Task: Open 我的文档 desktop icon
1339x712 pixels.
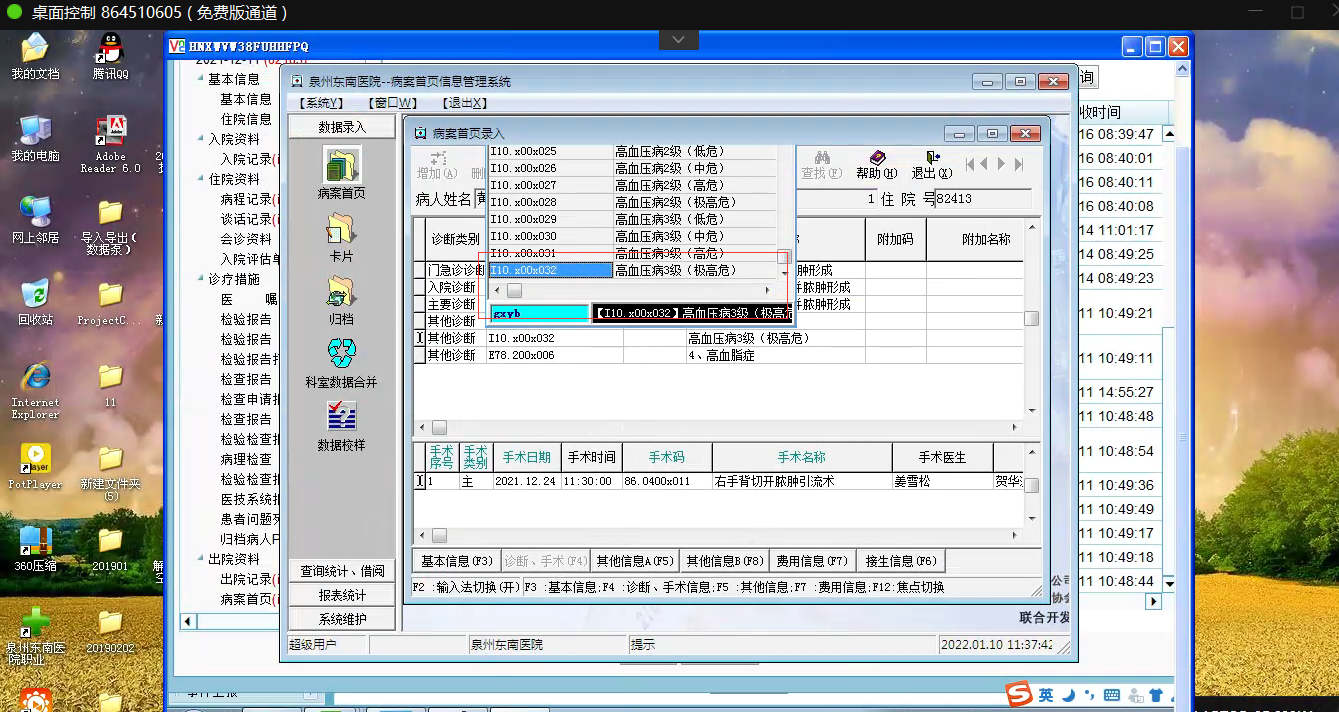Action: click(x=35, y=47)
